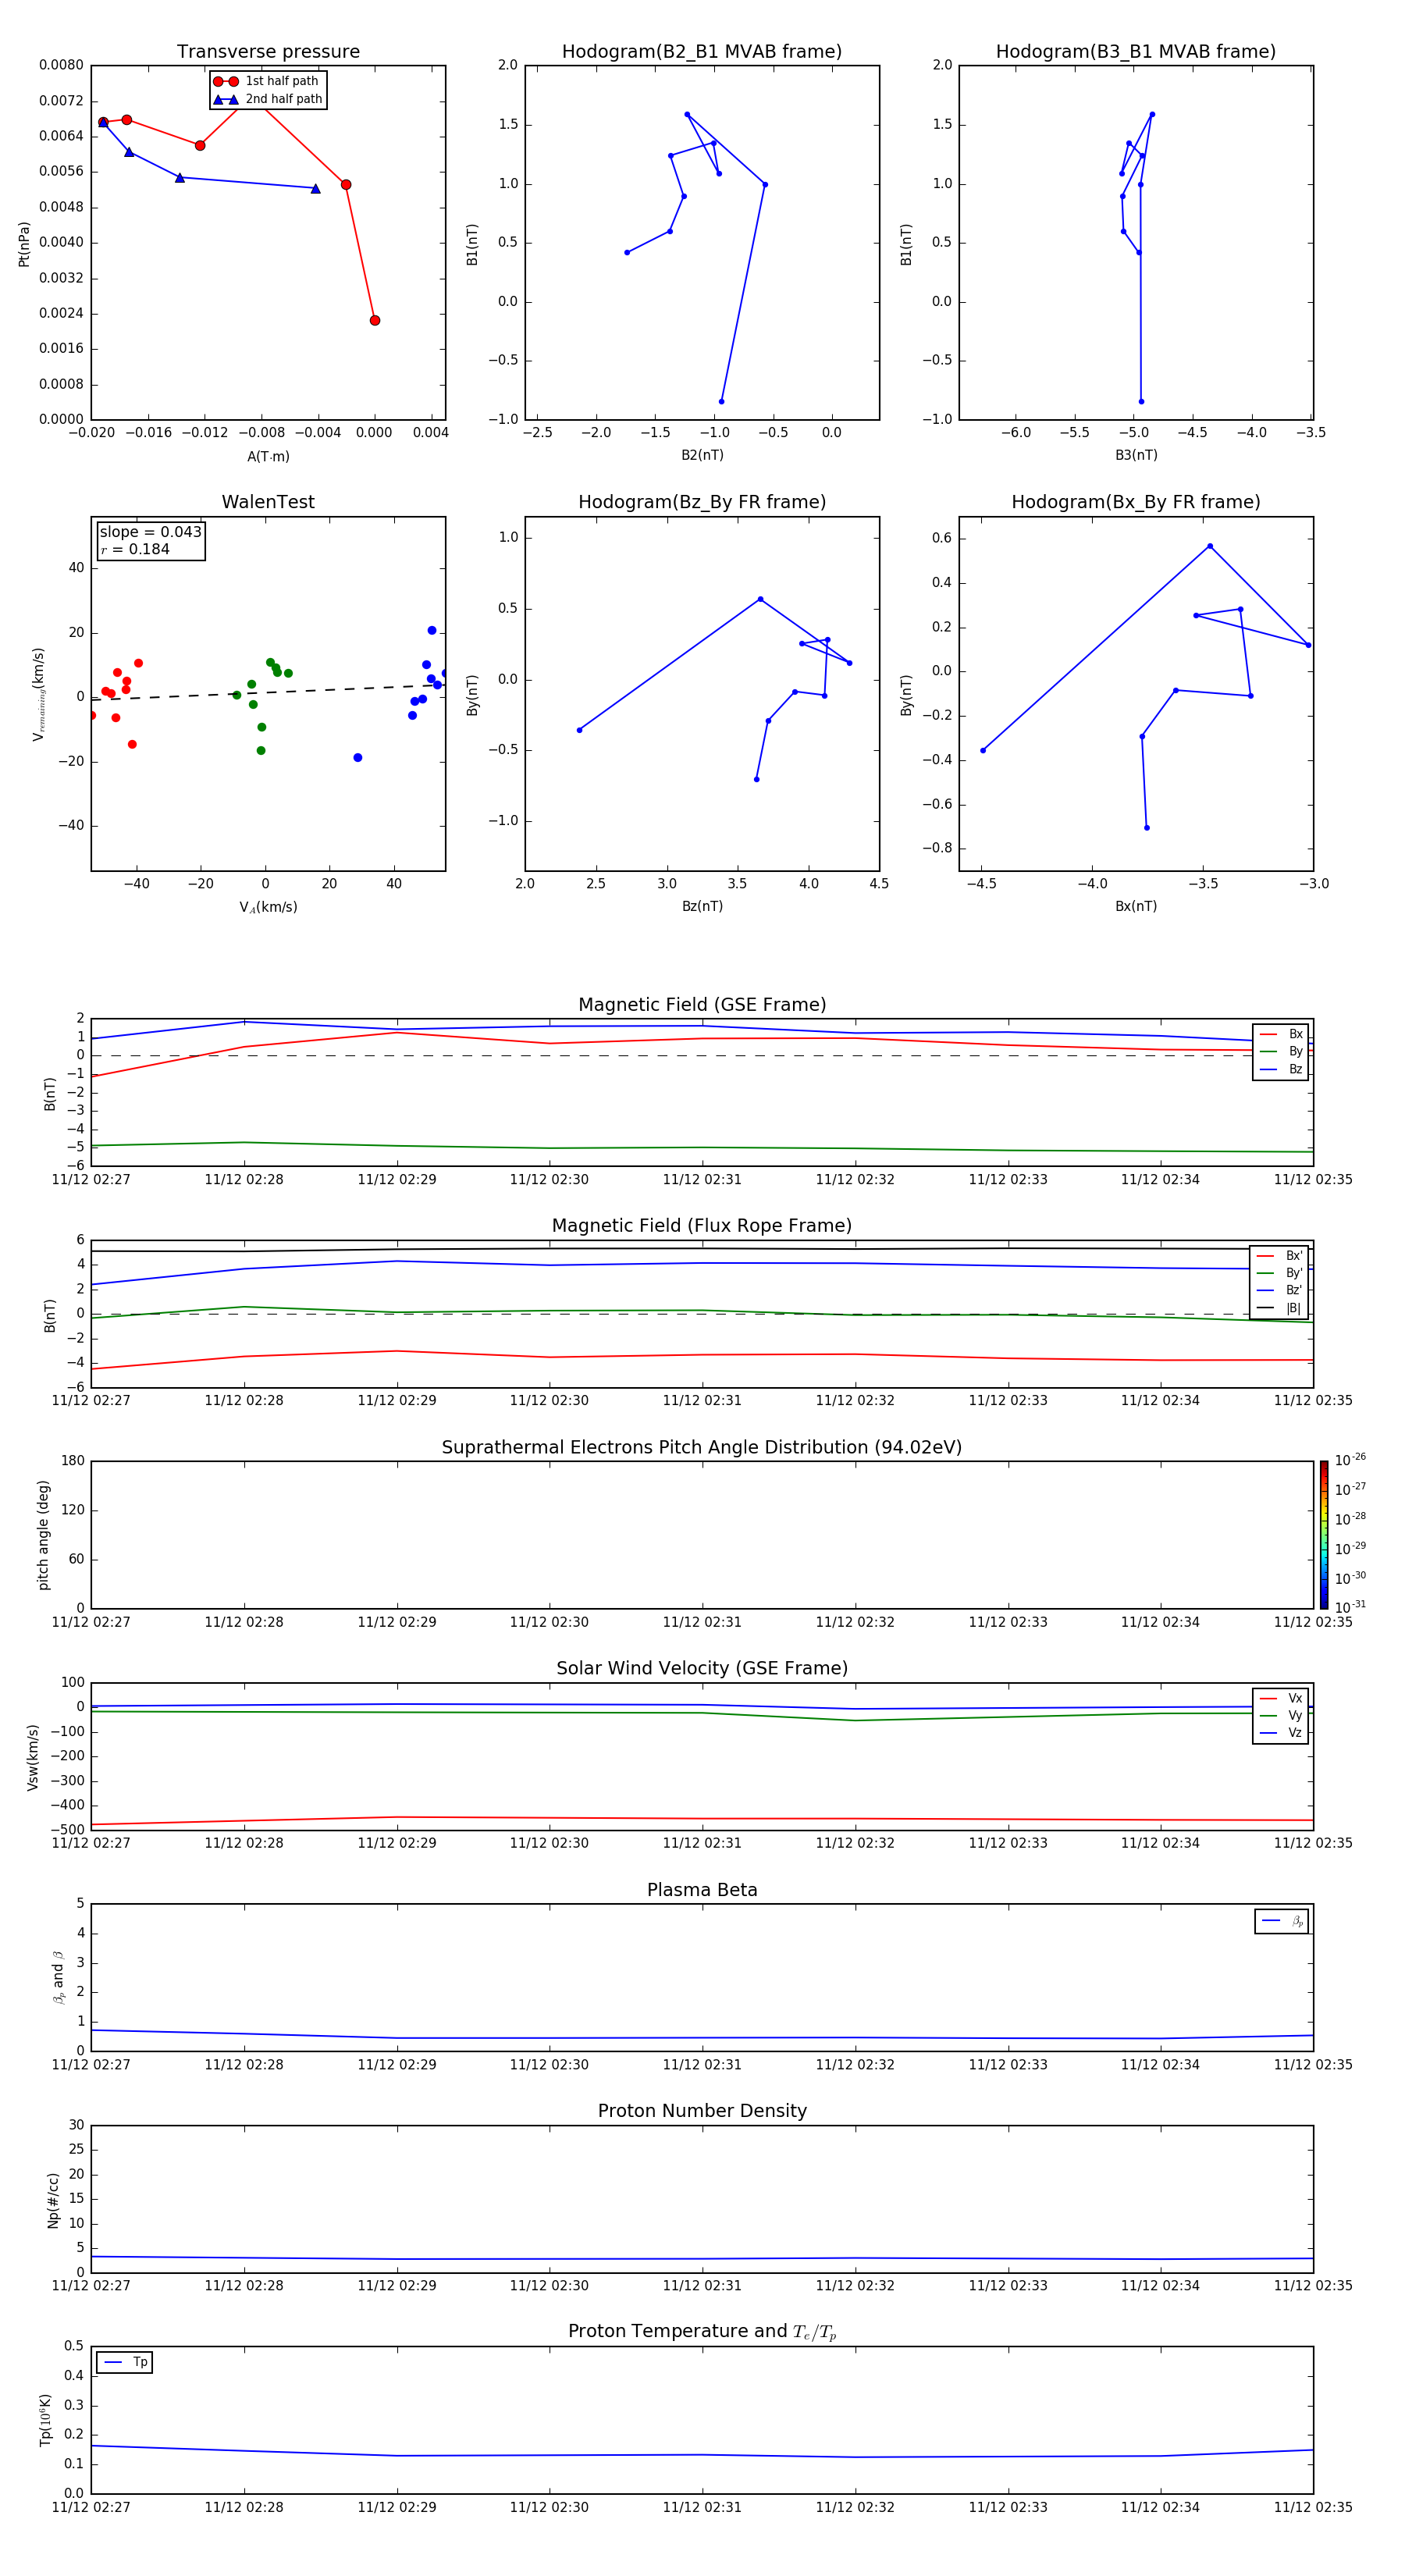
Task: Click the 'Bx(nT)' x-axis label
Action: [x=1136, y=906]
